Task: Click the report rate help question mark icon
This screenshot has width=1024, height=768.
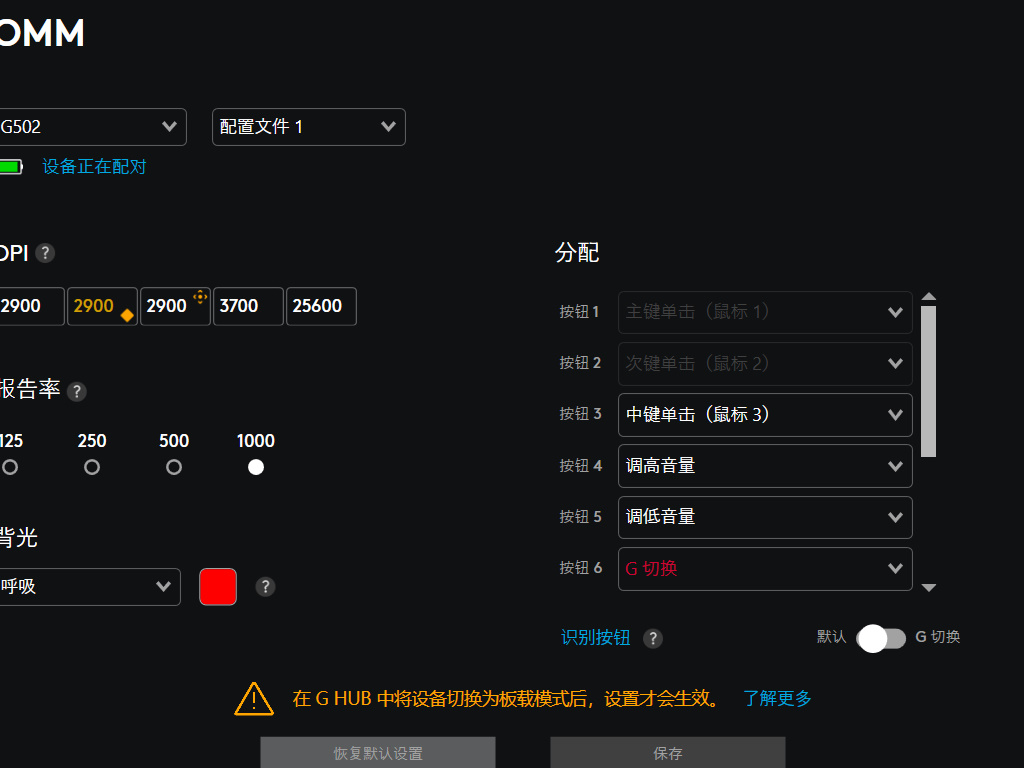Action: coord(76,391)
